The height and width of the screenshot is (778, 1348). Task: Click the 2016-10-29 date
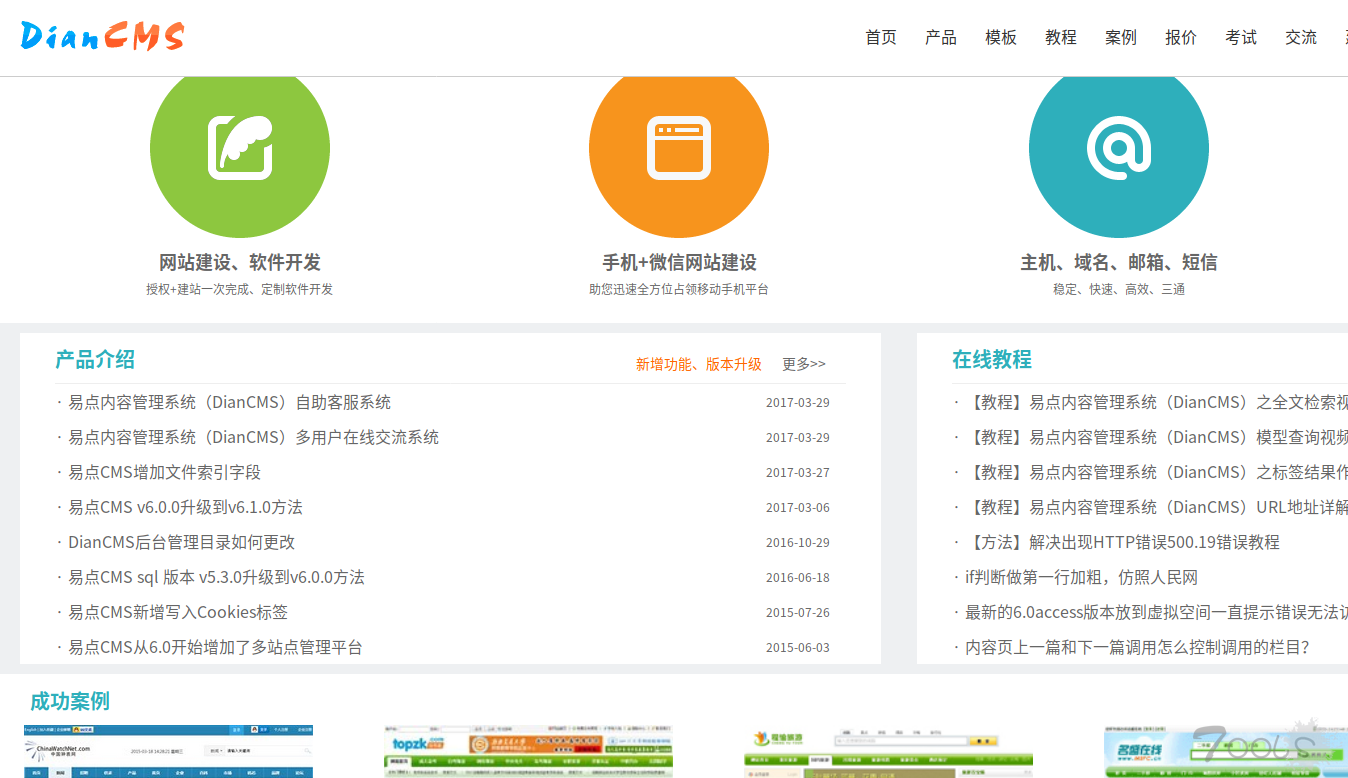[x=798, y=543]
